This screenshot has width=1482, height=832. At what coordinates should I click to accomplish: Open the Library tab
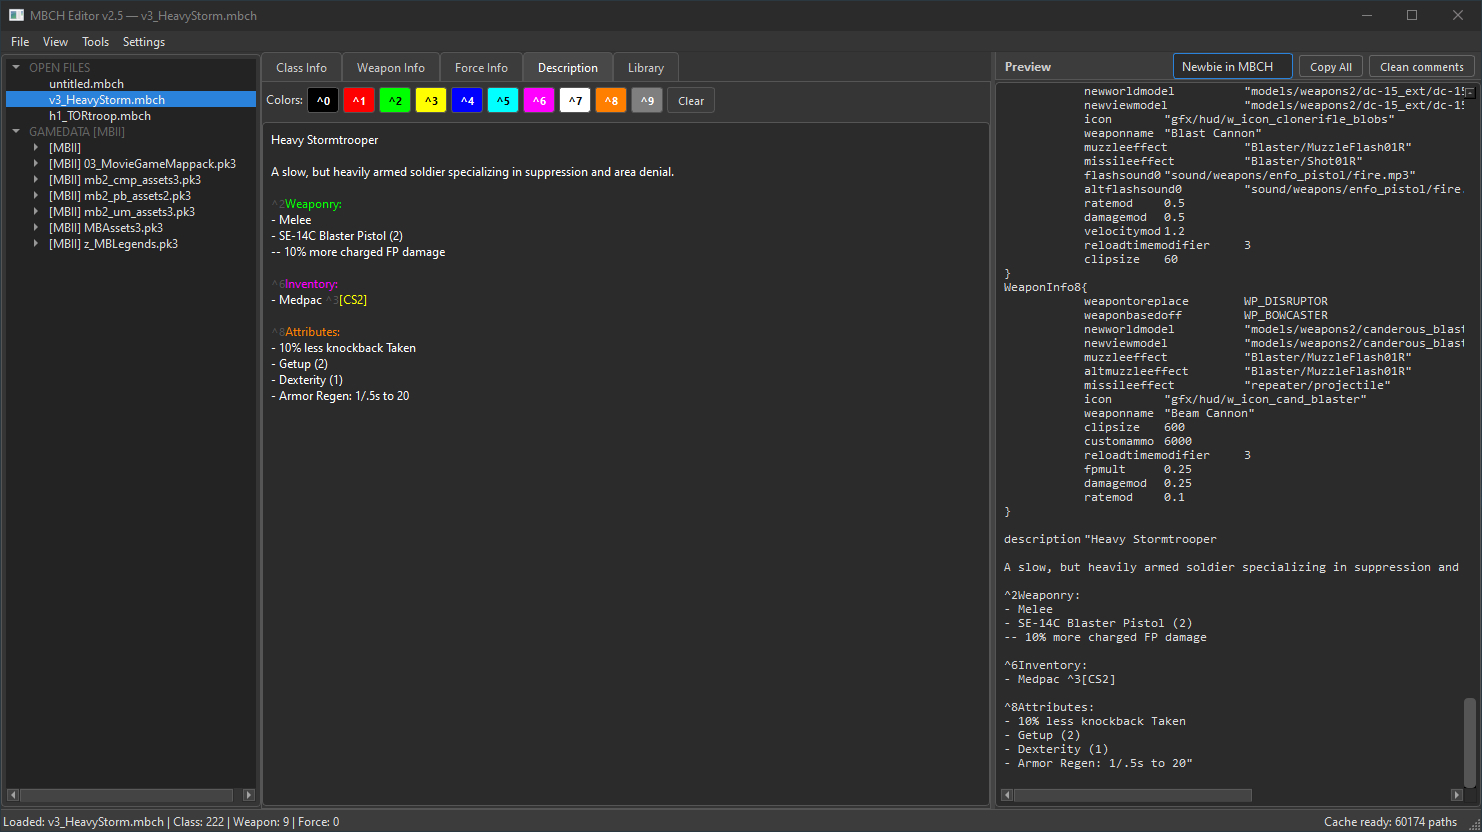click(x=646, y=68)
